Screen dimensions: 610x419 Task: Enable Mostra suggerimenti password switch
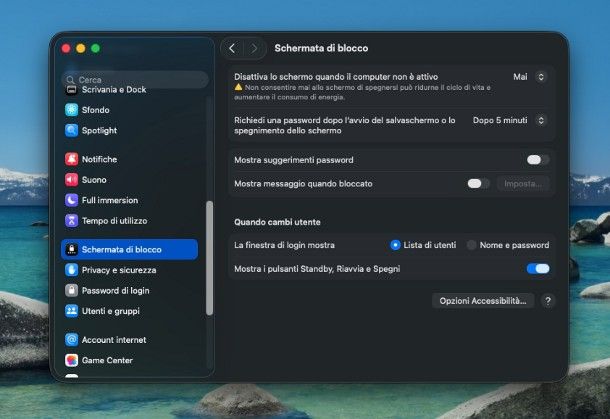coord(538,160)
